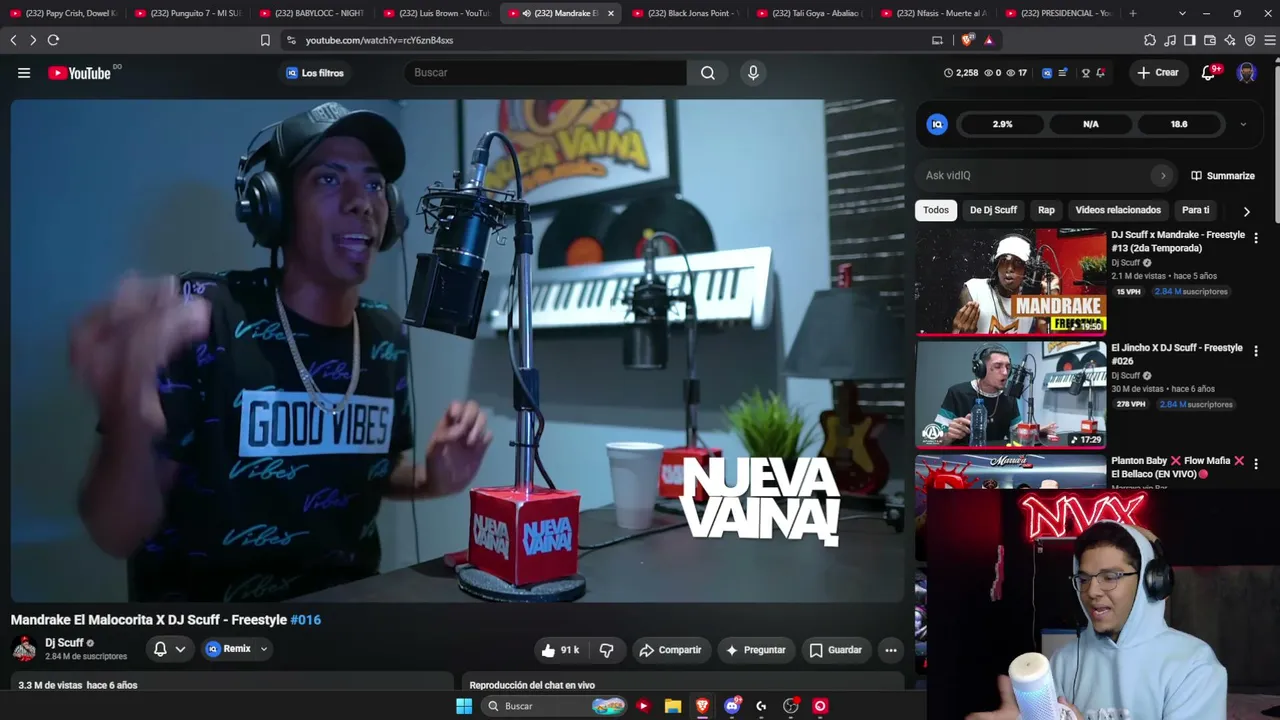The image size is (1280, 720).
Task: Go to the YouTube home logo
Action: tap(79, 73)
